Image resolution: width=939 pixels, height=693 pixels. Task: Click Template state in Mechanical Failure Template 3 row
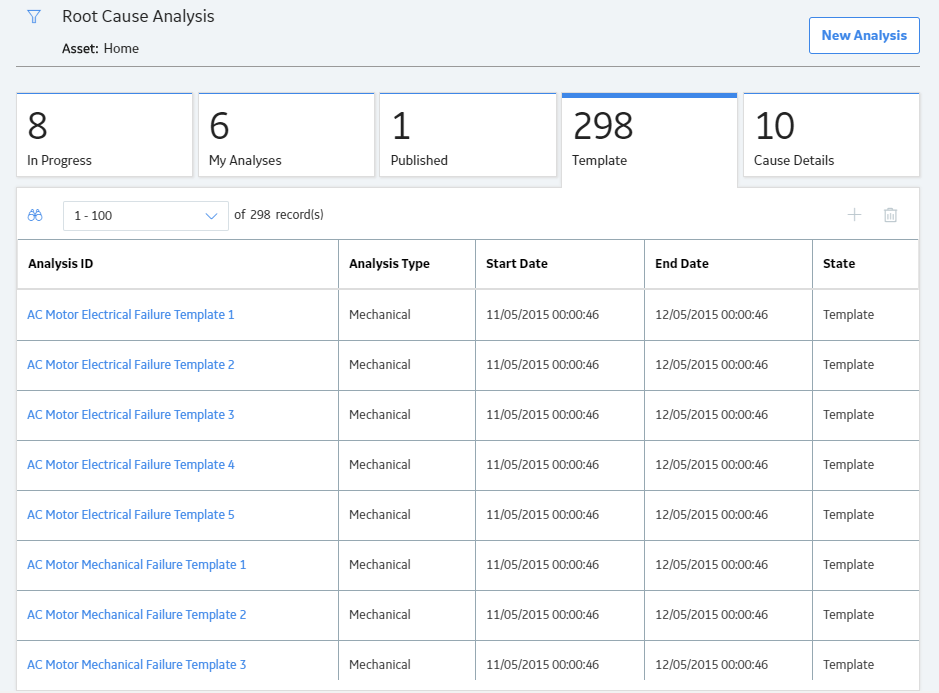pyautogui.click(x=849, y=665)
